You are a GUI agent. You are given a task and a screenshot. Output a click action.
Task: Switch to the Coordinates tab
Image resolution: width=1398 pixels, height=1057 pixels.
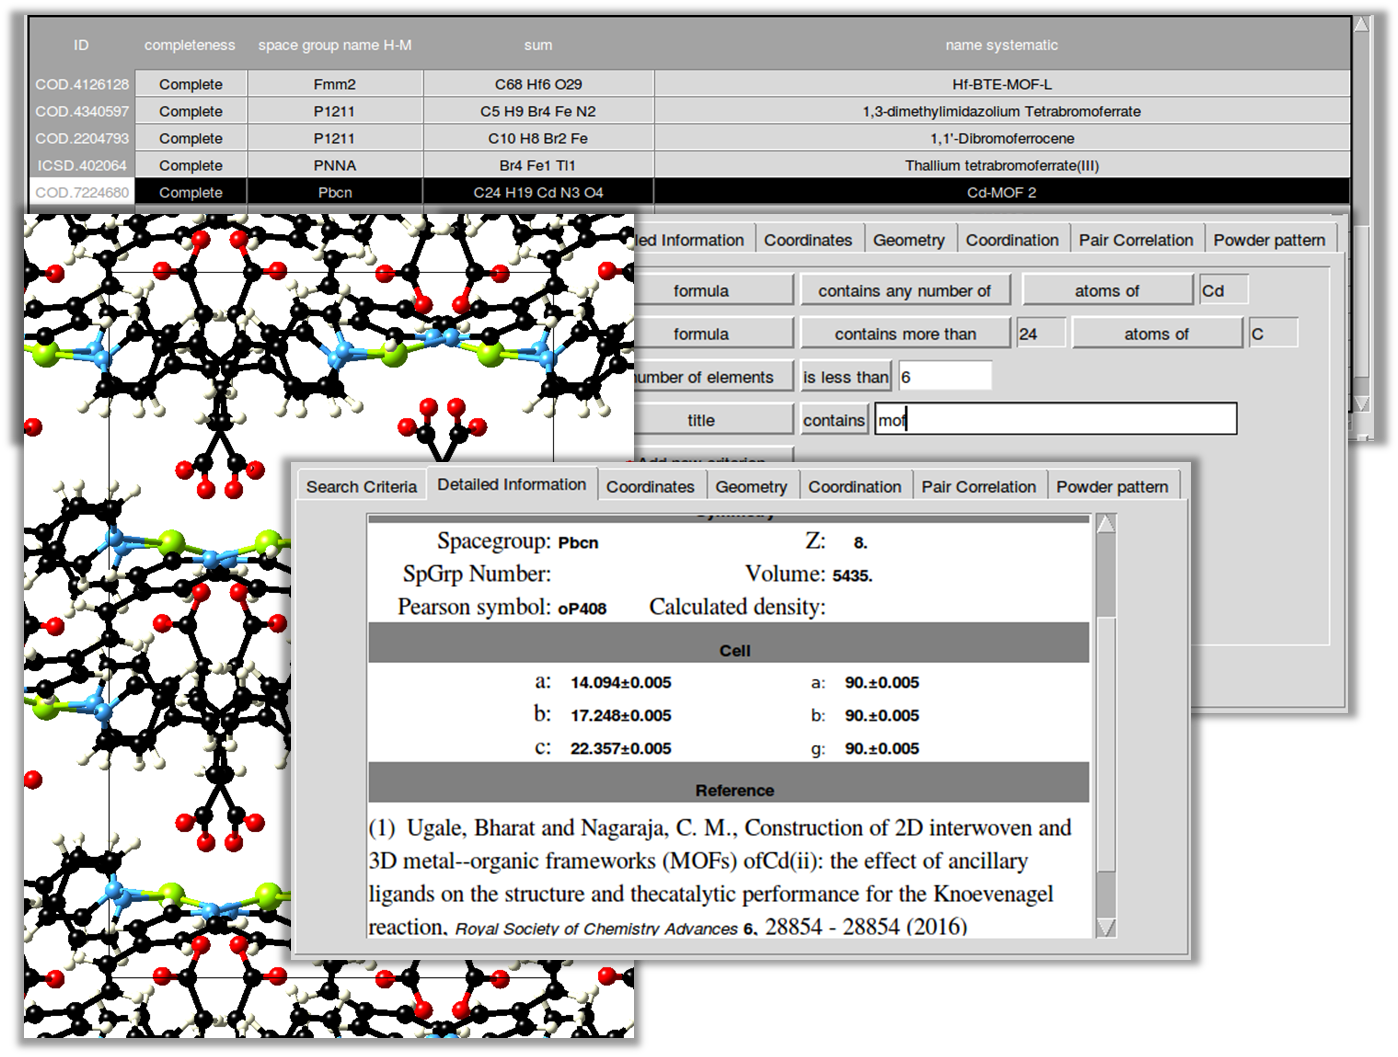pyautogui.click(x=651, y=486)
